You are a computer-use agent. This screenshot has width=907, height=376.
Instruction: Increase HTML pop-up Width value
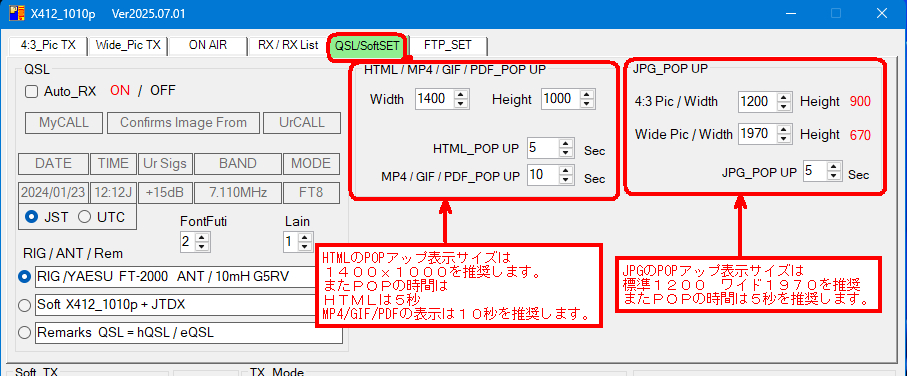coord(461,95)
